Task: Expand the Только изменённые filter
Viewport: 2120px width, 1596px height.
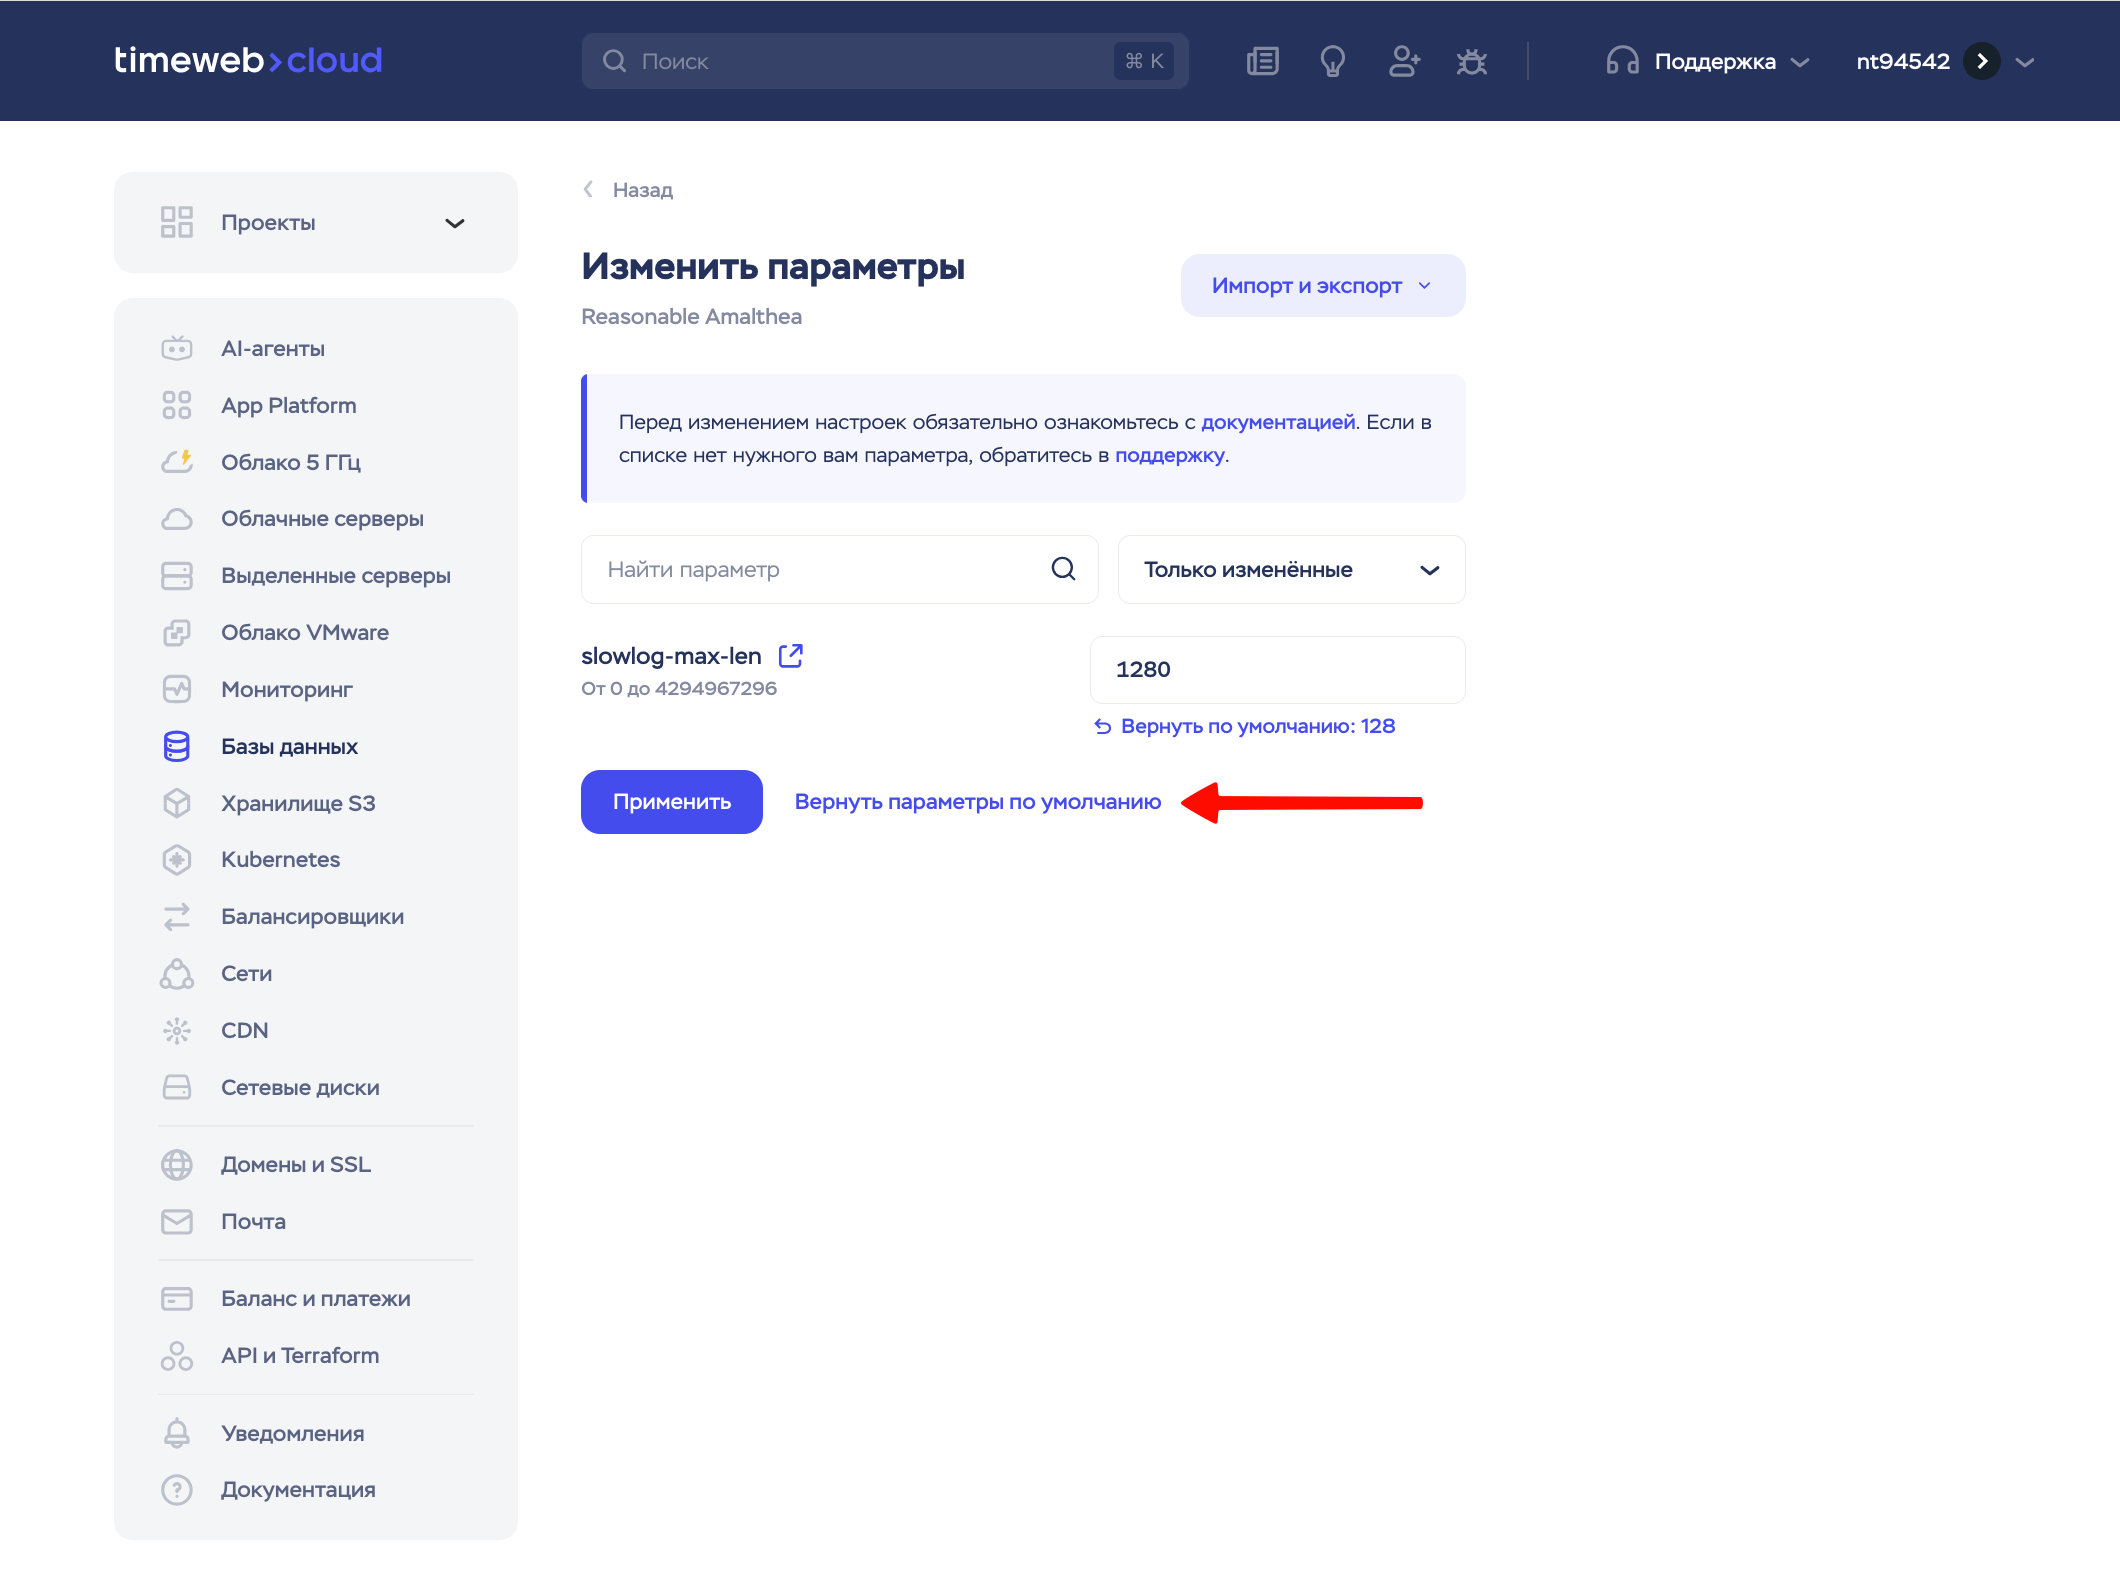Action: tap(1291, 569)
